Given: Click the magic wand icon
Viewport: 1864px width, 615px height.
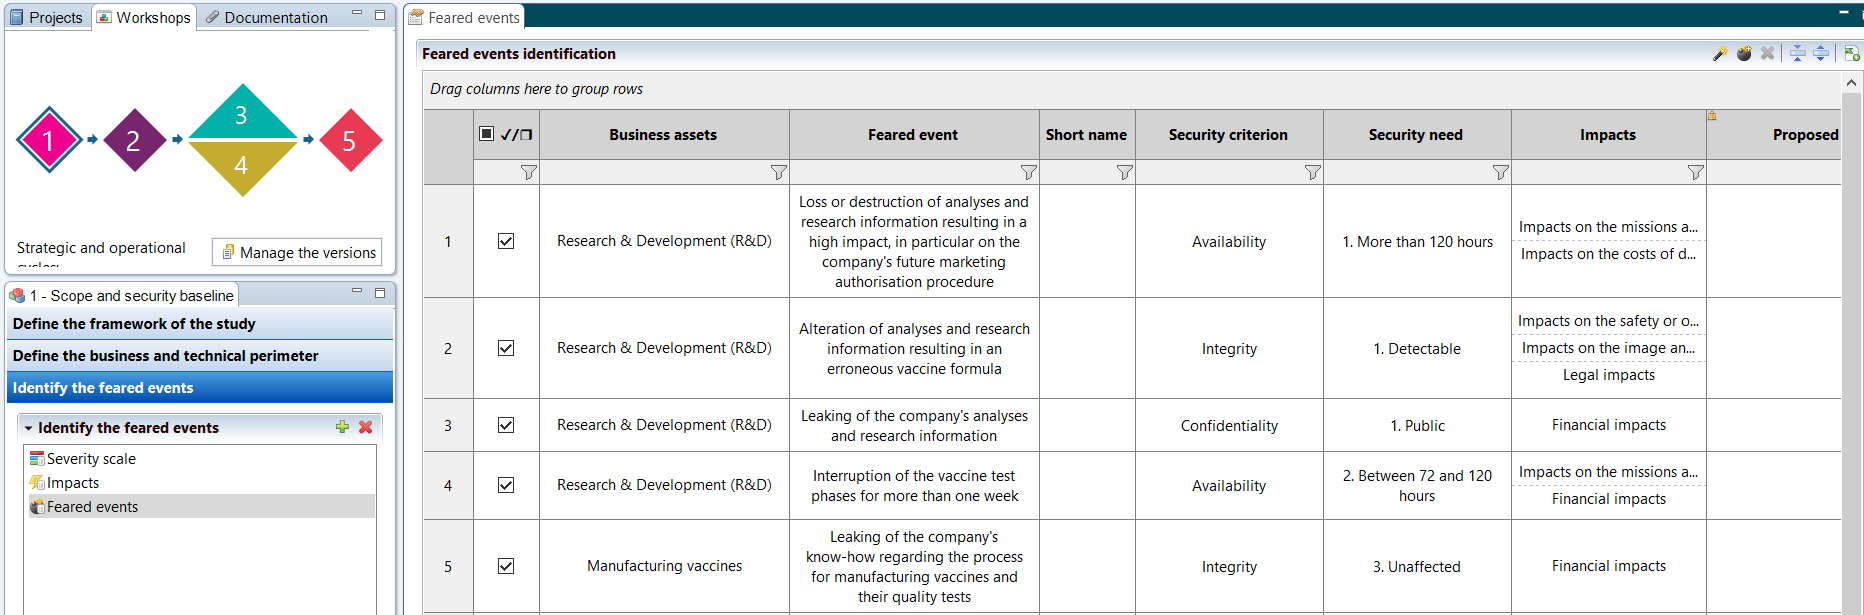Looking at the screenshot, I should [x=1720, y=54].
